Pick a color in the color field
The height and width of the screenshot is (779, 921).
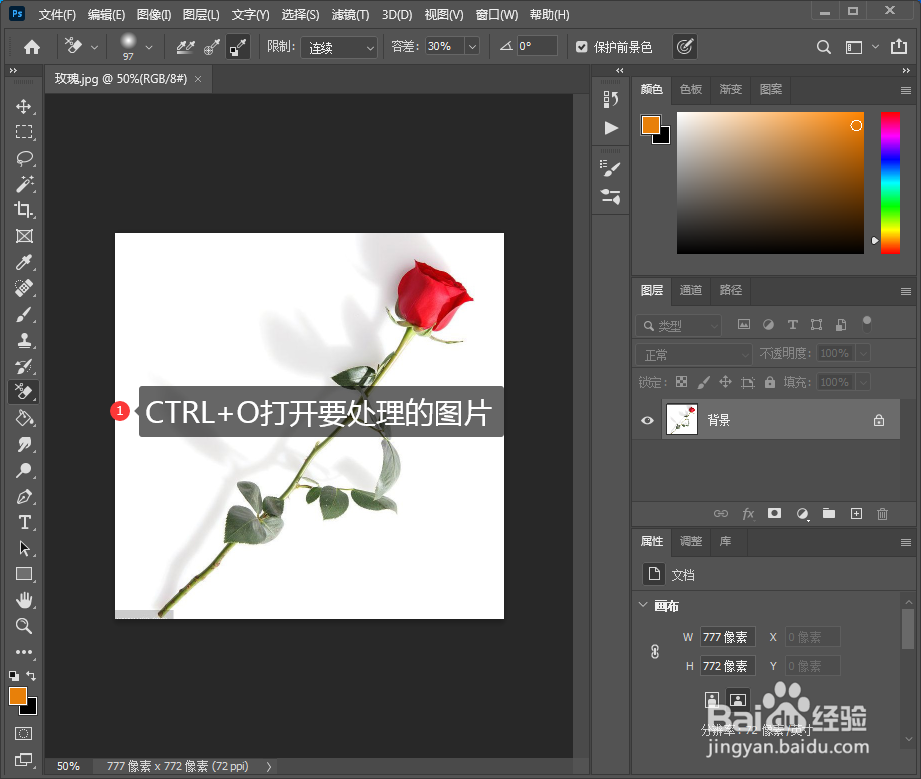click(x=770, y=183)
